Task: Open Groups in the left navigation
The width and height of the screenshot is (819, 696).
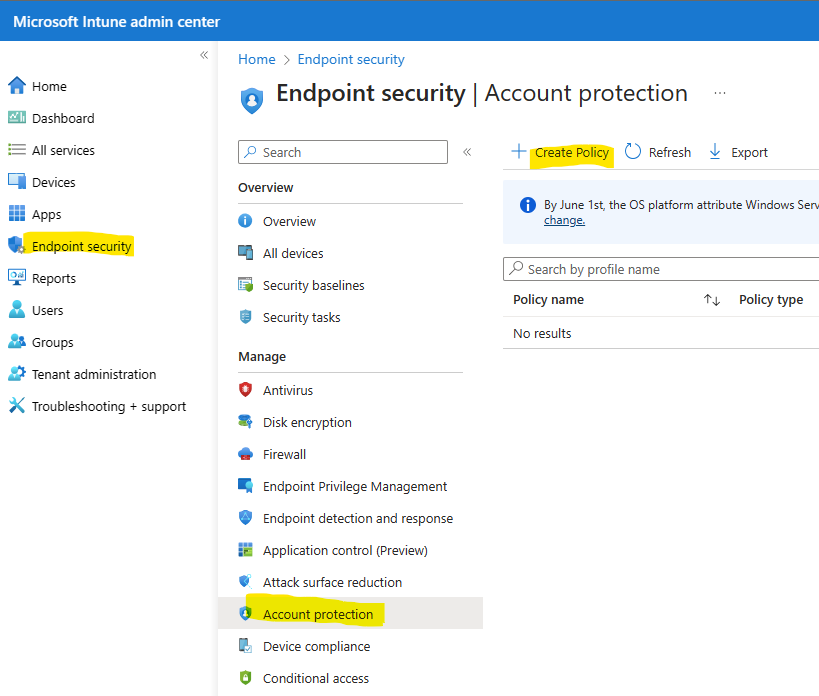Action: point(53,343)
